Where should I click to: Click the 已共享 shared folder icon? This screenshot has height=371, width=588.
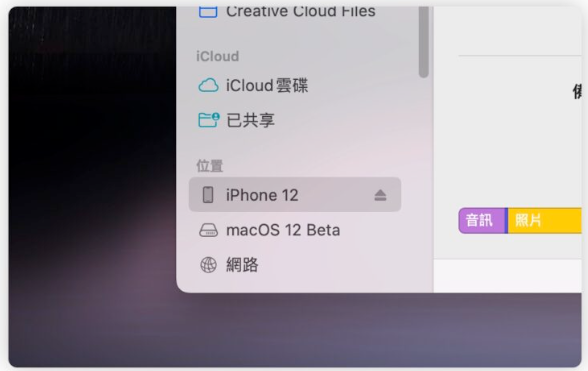pos(208,120)
